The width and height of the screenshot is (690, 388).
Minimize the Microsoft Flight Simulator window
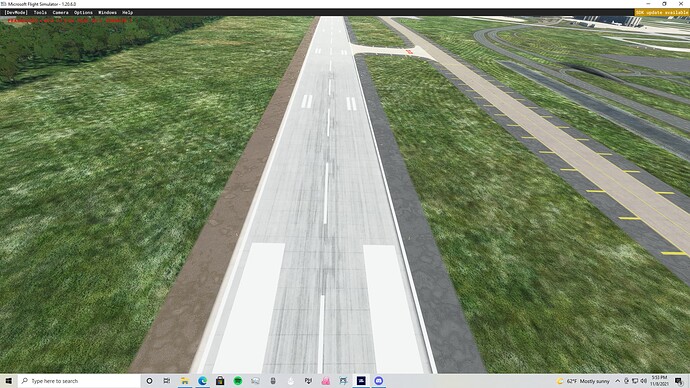[649, 4]
